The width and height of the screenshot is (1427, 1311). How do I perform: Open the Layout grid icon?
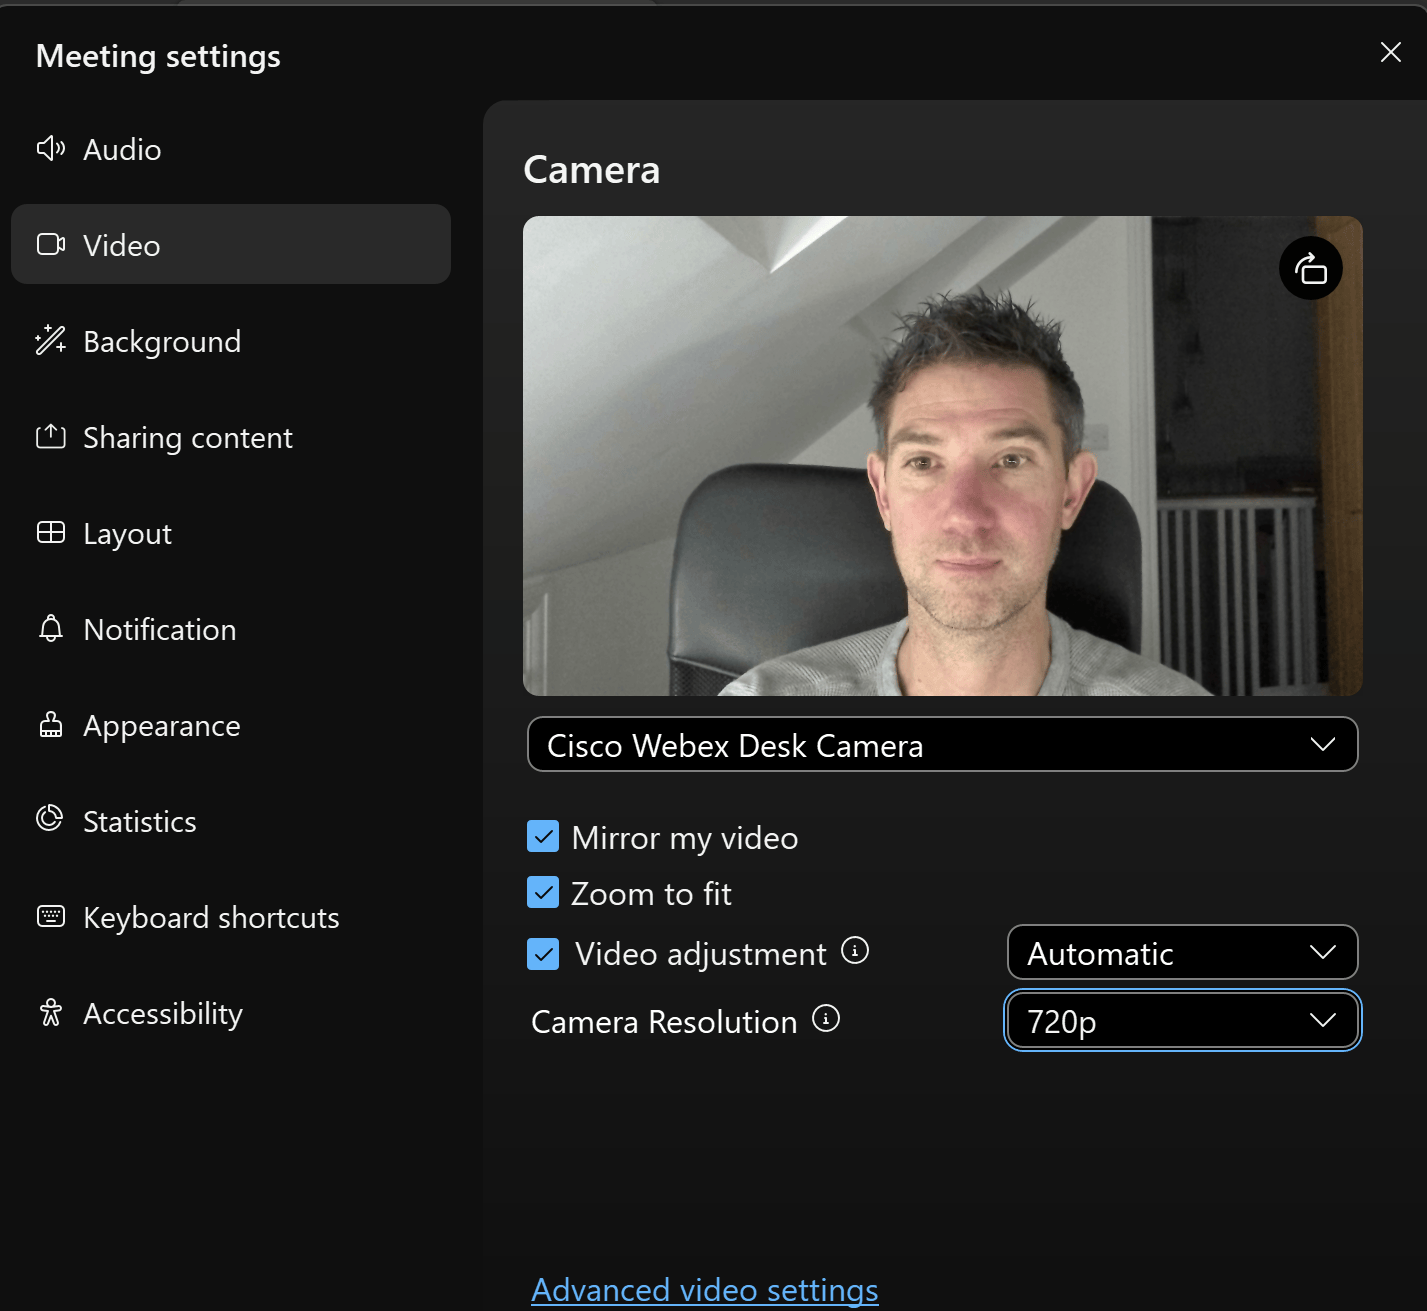point(51,533)
